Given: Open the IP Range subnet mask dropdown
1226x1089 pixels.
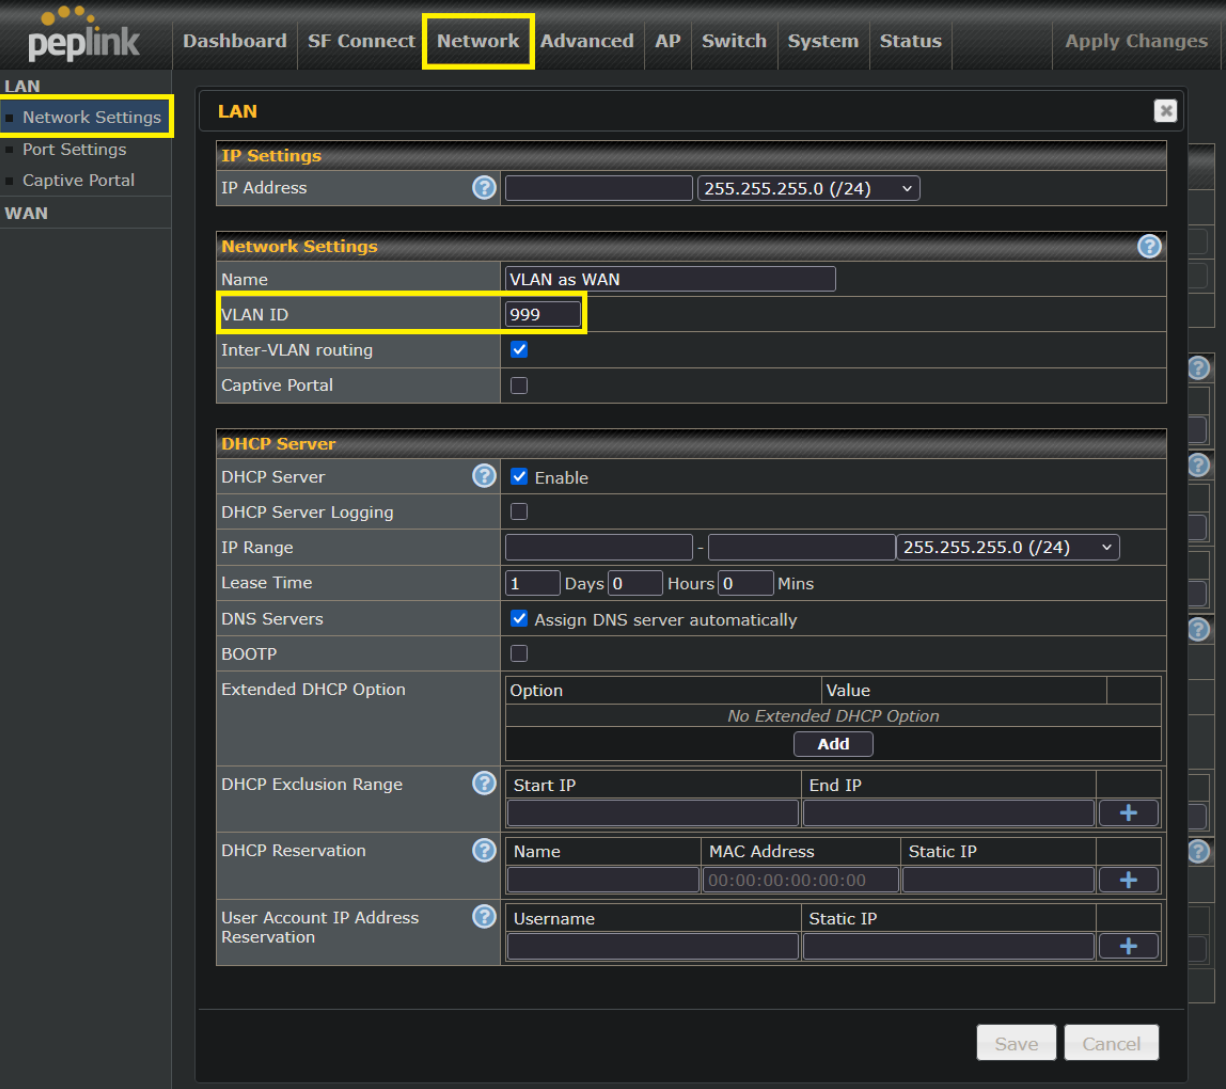Looking at the screenshot, I should click(1007, 548).
